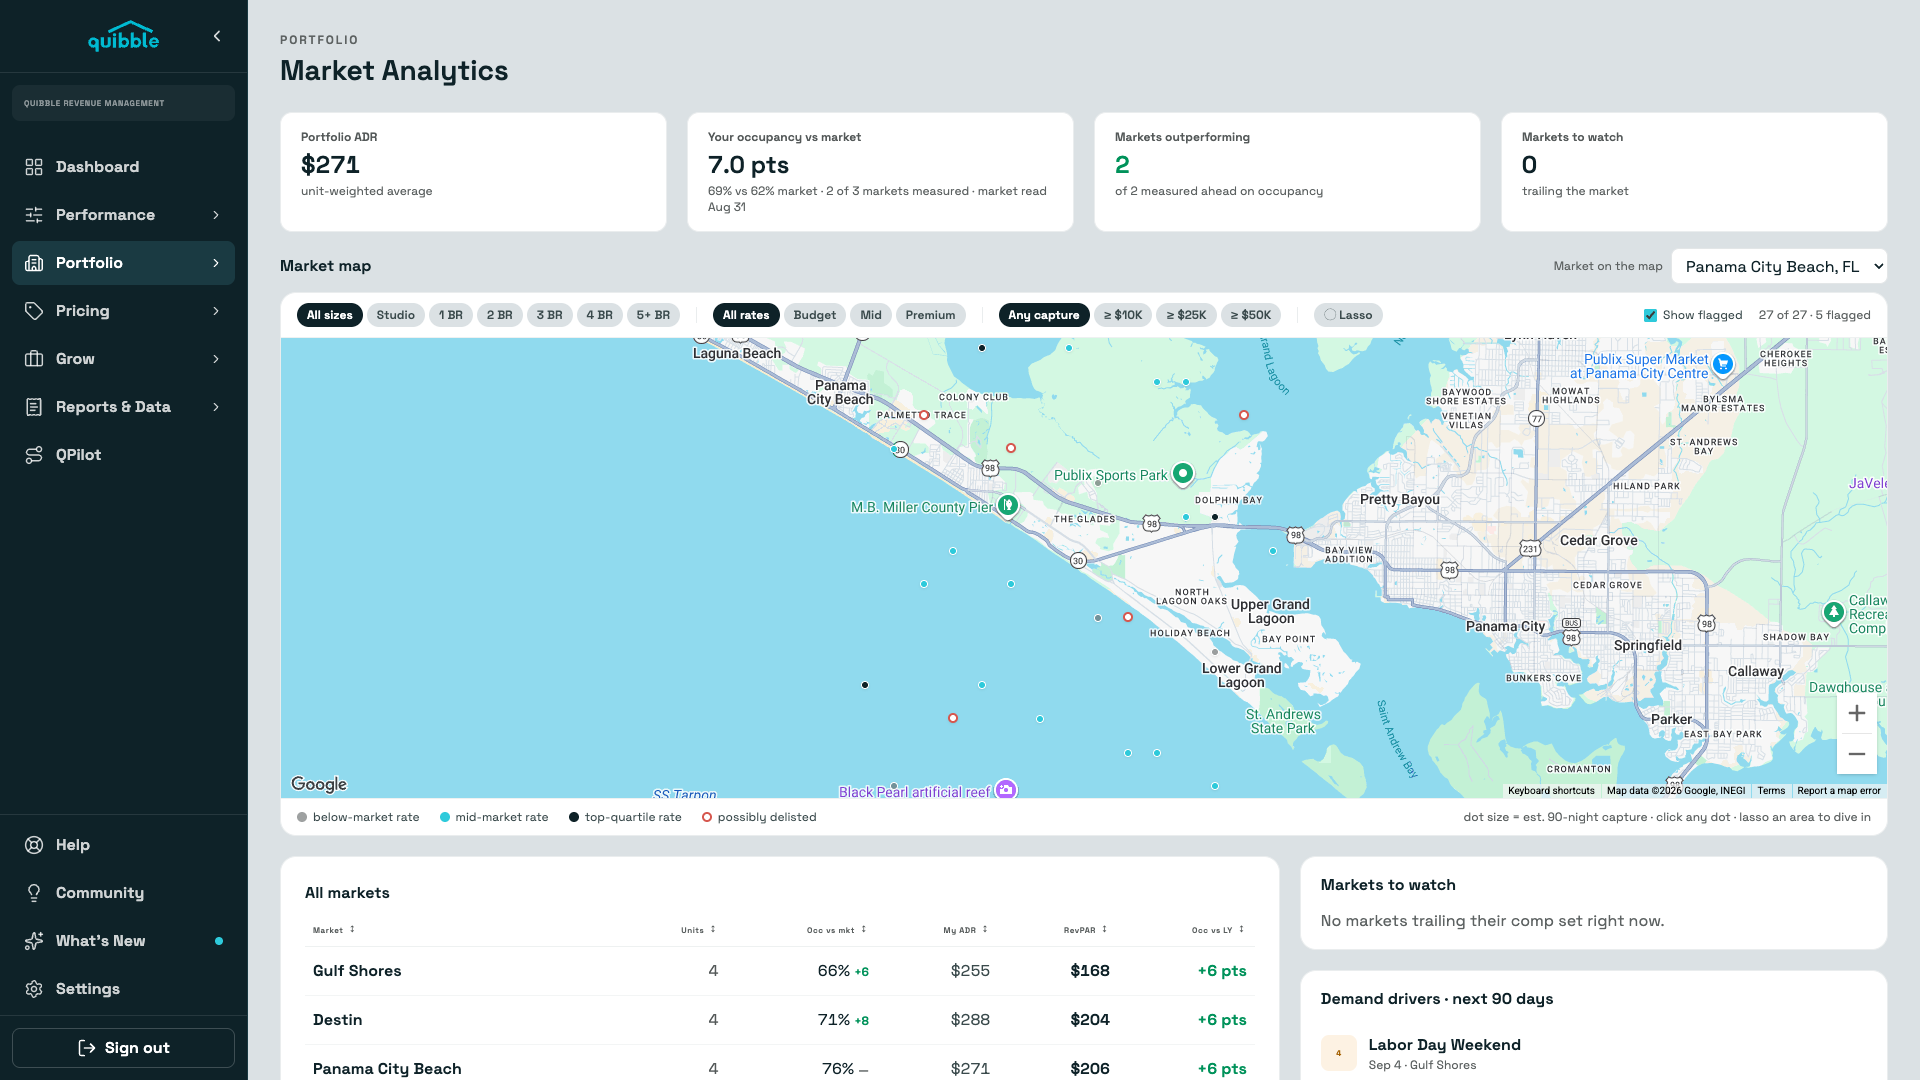Filter map by 4 BR
The height and width of the screenshot is (1080, 1920).
599,315
